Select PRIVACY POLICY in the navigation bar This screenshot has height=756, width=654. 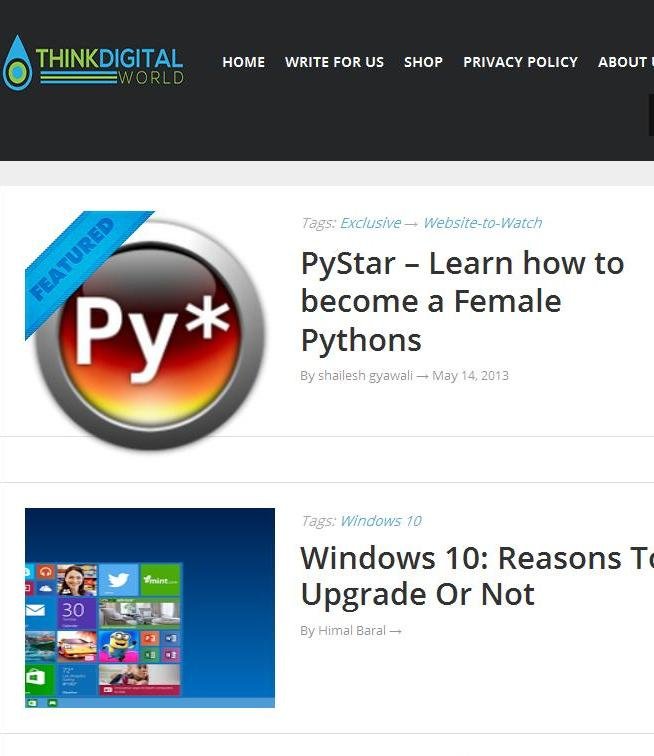tap(520, 62)
